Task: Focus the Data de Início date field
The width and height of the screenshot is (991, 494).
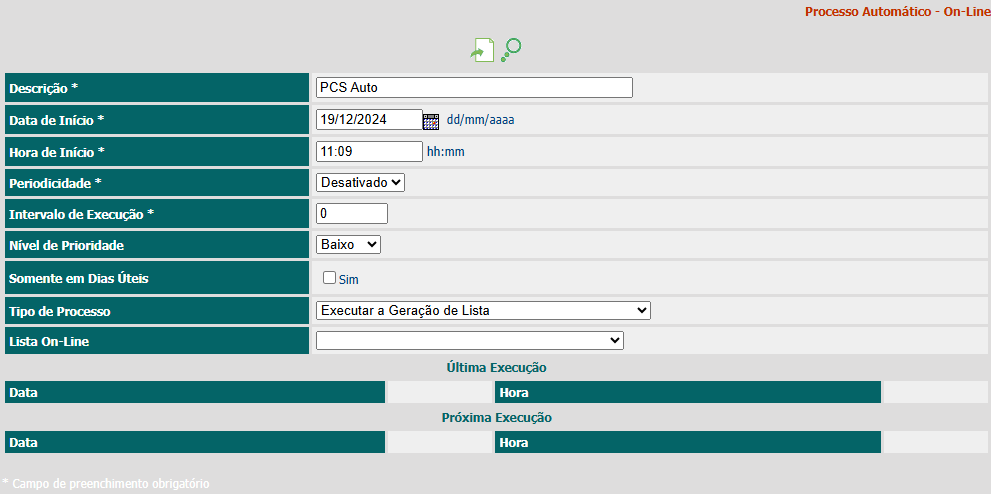Action: pos(369,119)
